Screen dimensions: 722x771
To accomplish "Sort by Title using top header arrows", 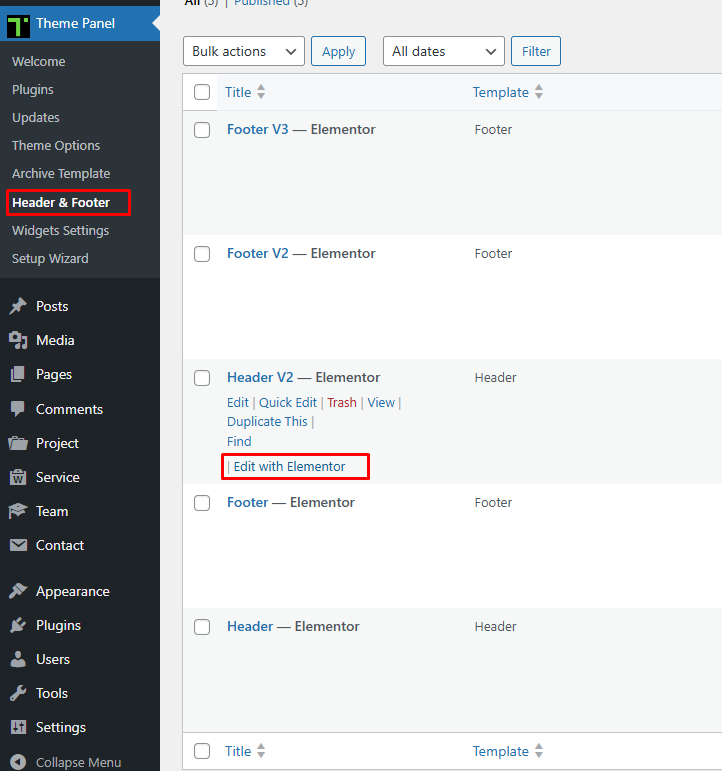I will [x=261, y=92].
